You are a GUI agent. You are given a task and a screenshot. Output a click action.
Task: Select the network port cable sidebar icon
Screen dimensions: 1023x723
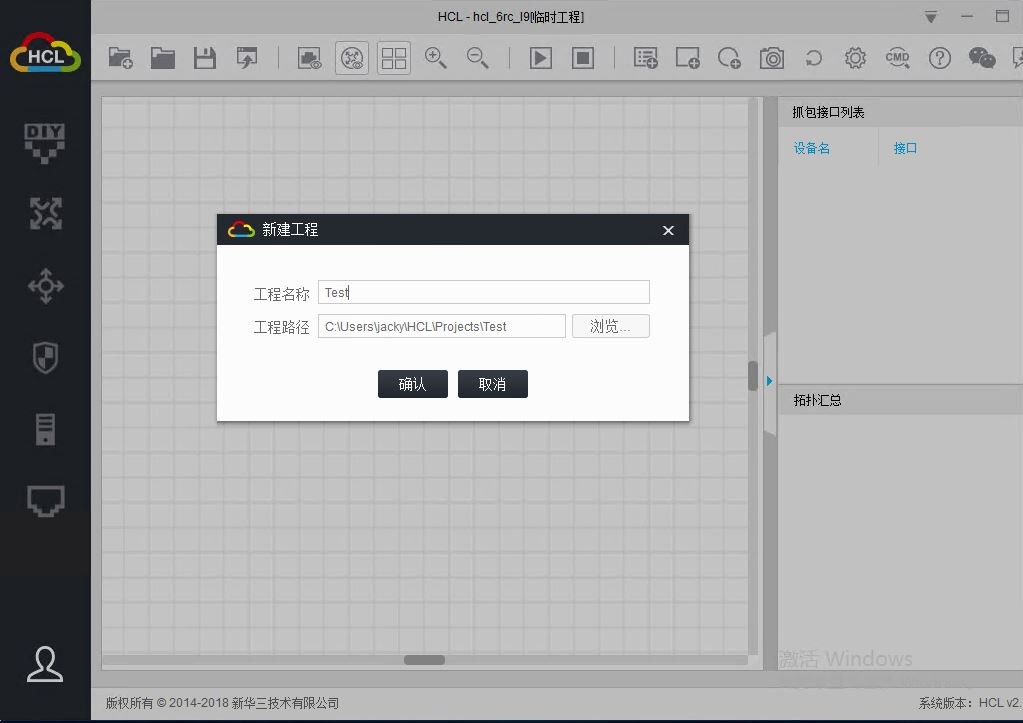pos(46,501)
